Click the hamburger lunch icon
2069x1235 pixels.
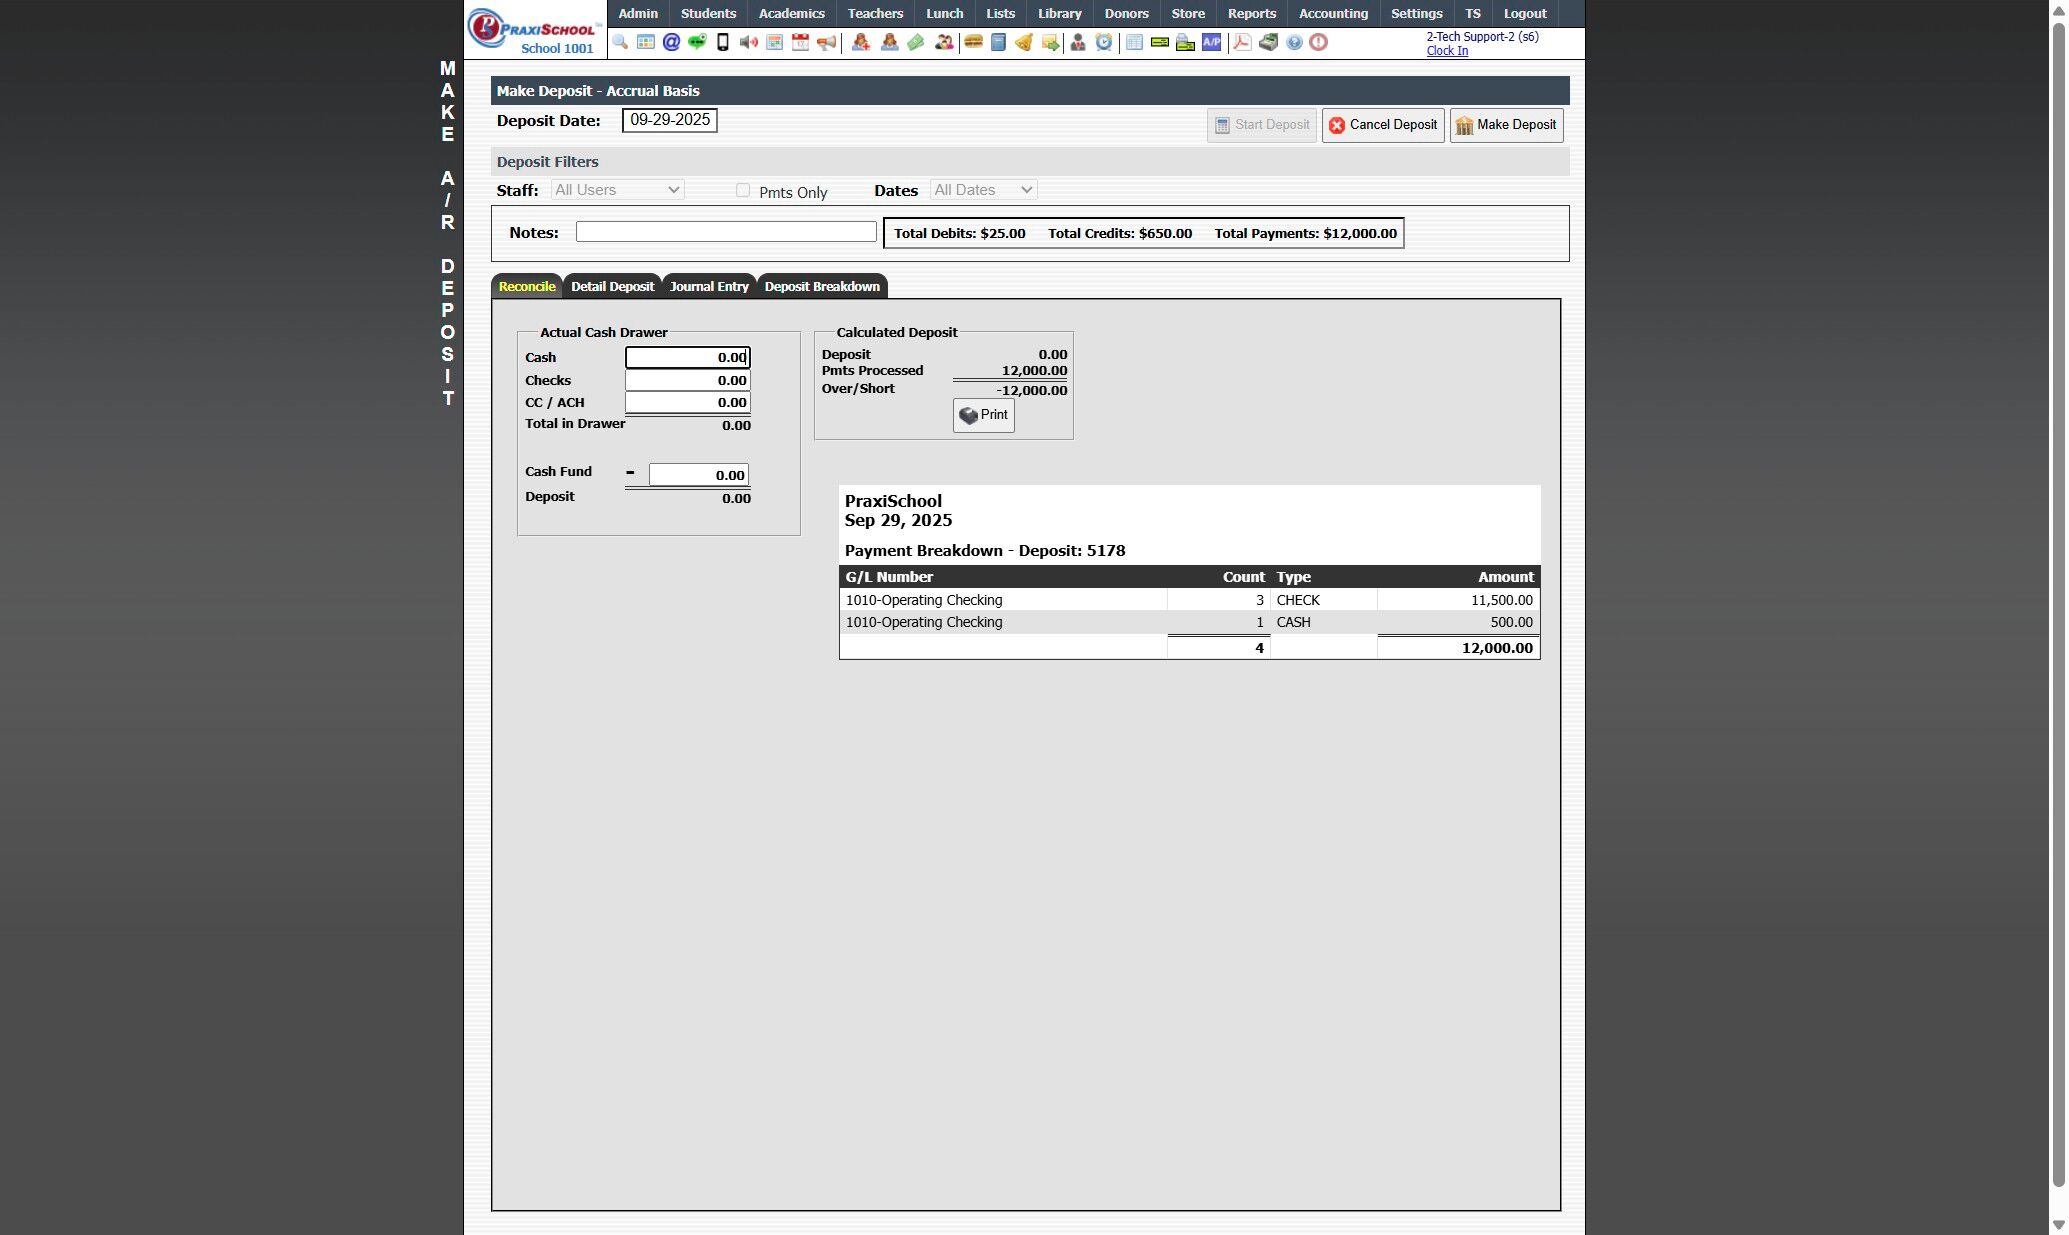tap(972, 42)
